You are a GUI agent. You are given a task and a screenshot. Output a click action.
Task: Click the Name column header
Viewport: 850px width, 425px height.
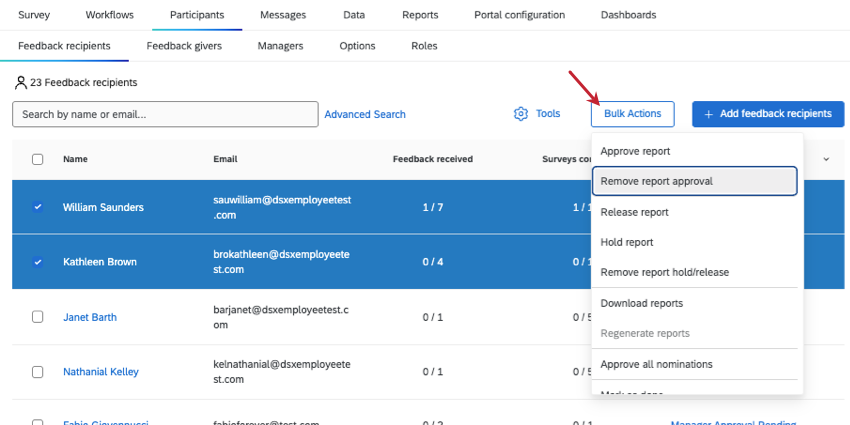pos(75,159)
